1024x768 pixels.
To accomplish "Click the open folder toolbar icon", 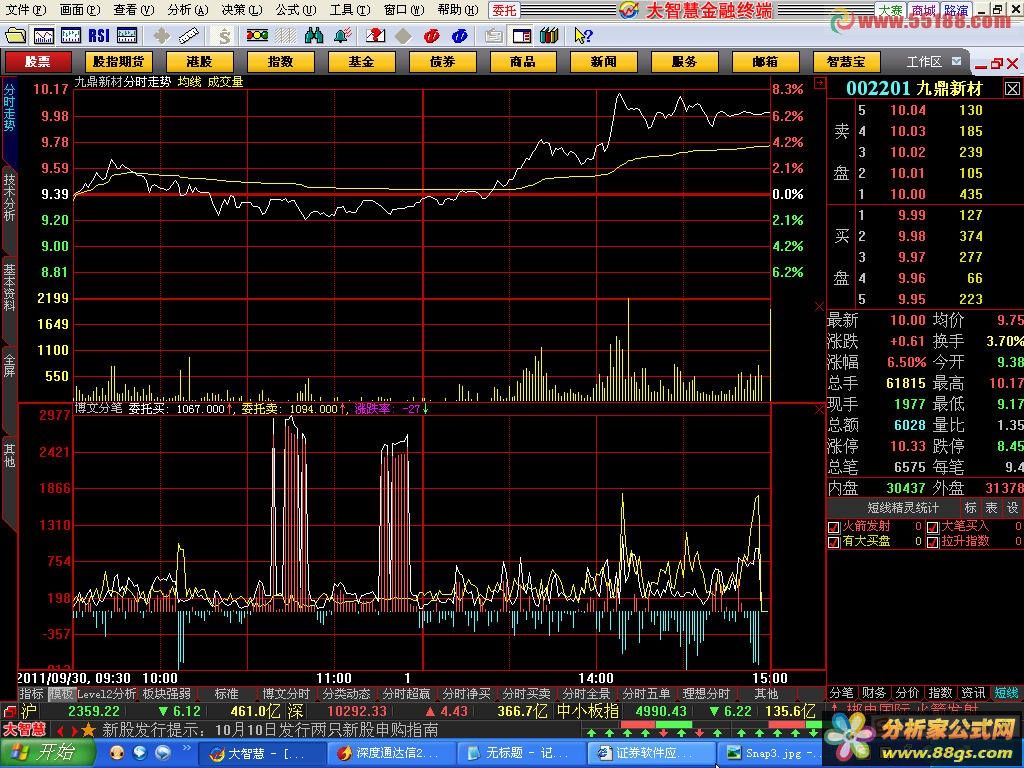I will pos(15,36).
